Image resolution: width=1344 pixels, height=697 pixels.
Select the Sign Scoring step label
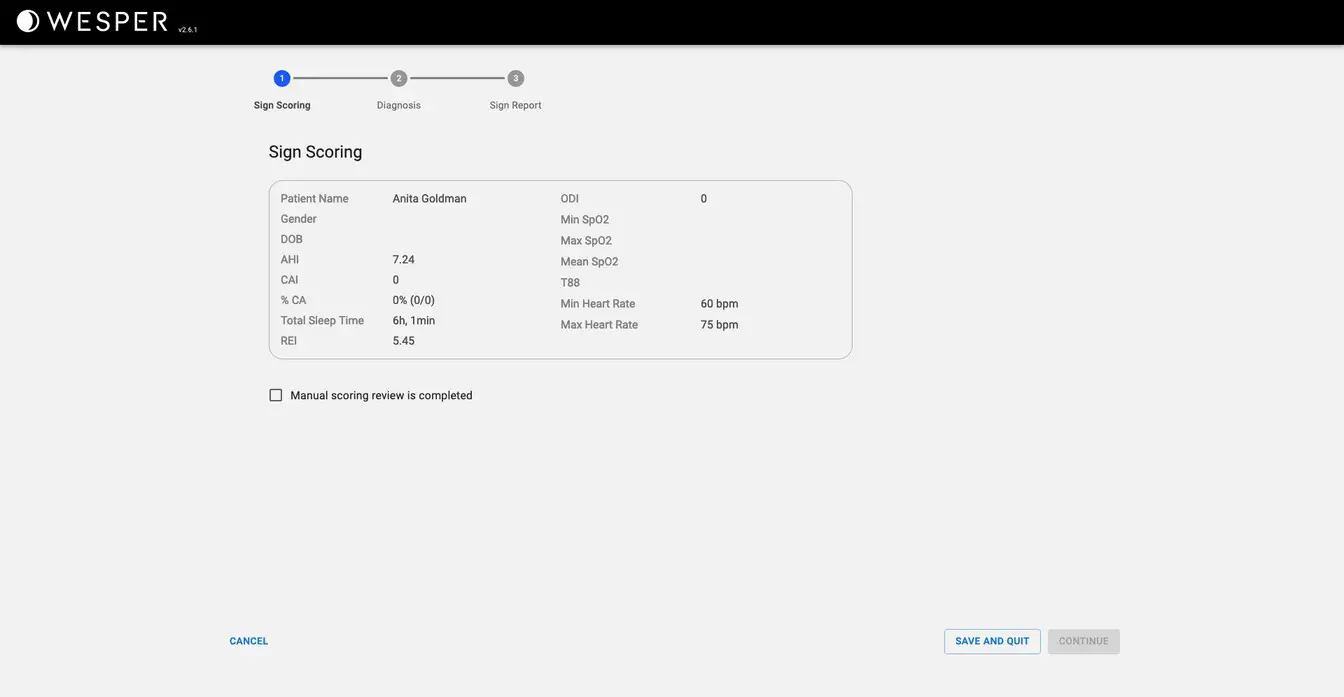(x=282, y=103)
